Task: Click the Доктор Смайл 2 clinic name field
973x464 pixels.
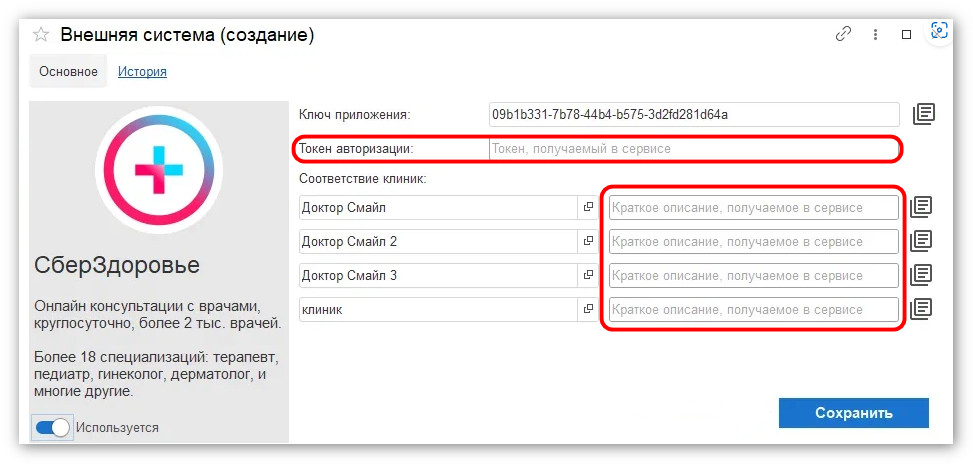Action: (x=438, y=241)
